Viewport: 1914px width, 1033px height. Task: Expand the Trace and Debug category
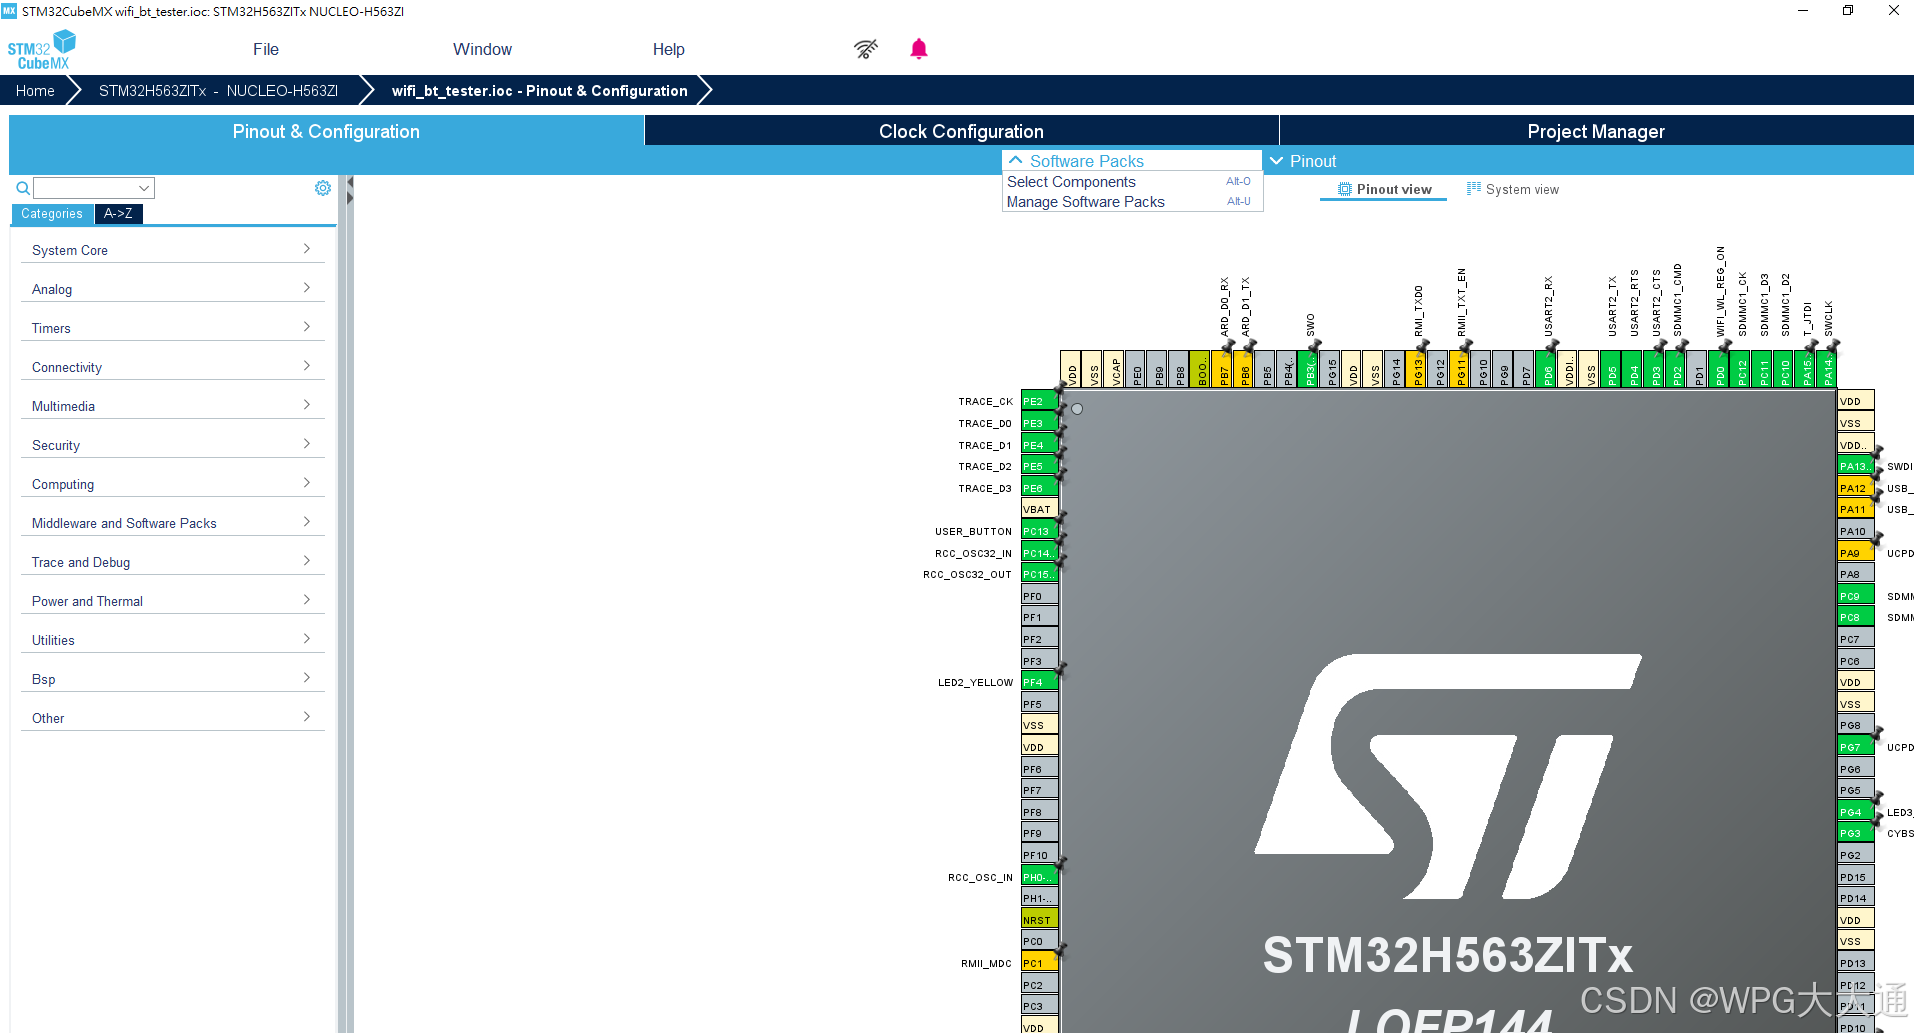172,562
